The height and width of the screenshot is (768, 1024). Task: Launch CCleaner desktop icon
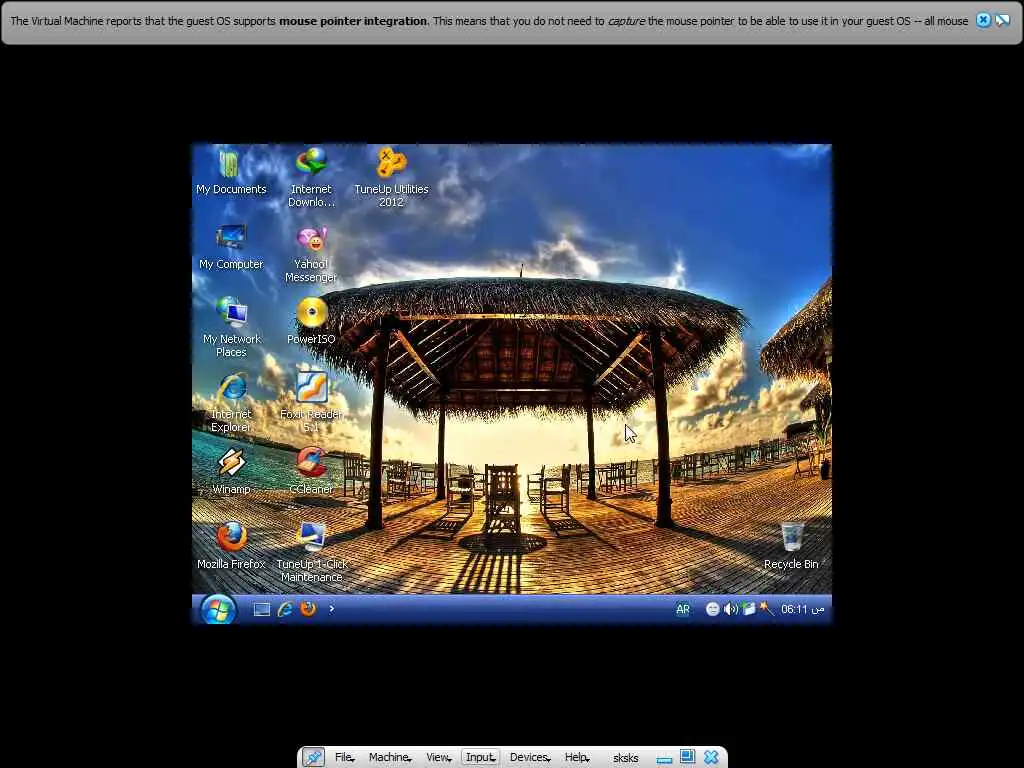point(311,472)
